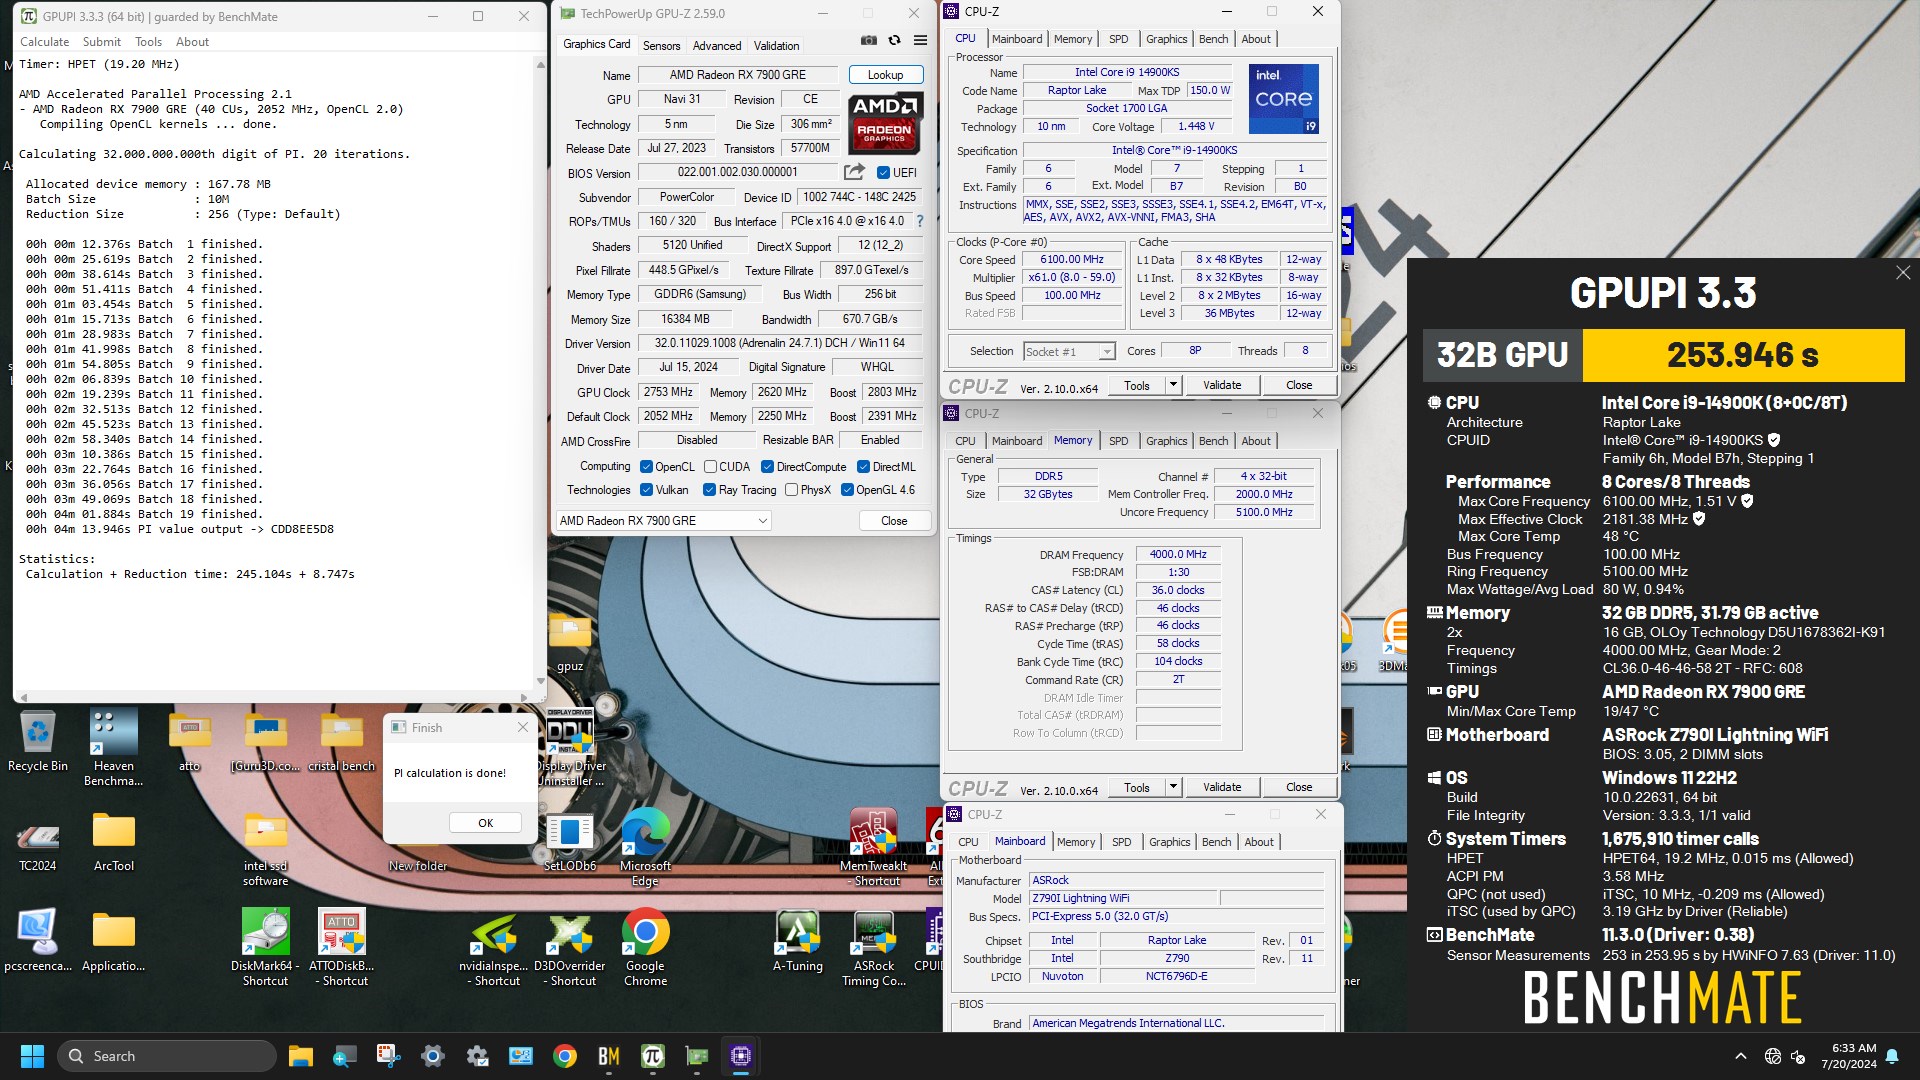1920x1080 pixels.
Task: Open the clock and date in taskbar
Action: pyautogui.click(x=1848, y=1056)
